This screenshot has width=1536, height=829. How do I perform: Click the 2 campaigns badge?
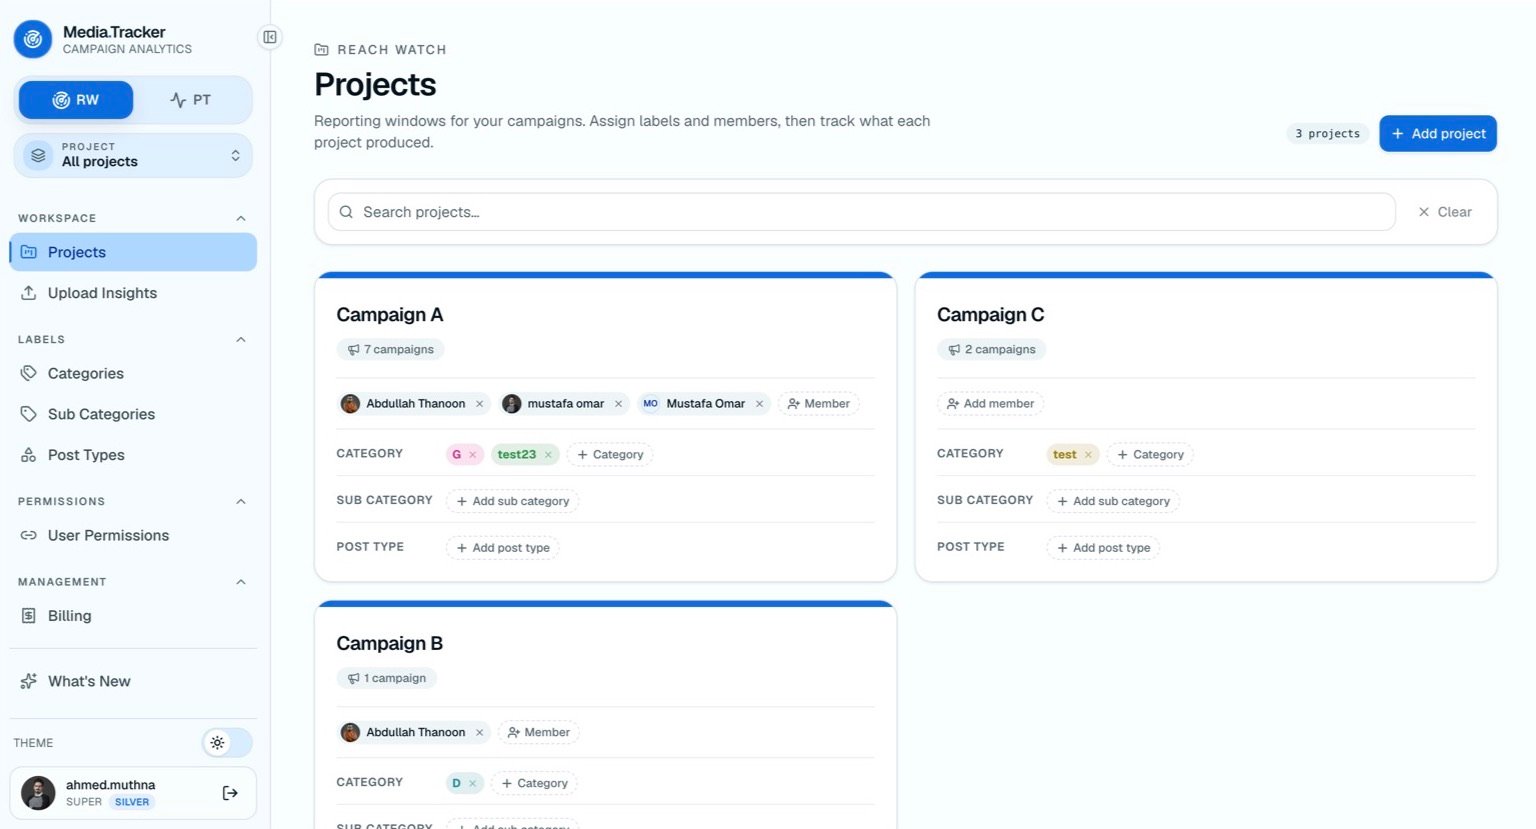click(991, 350)
